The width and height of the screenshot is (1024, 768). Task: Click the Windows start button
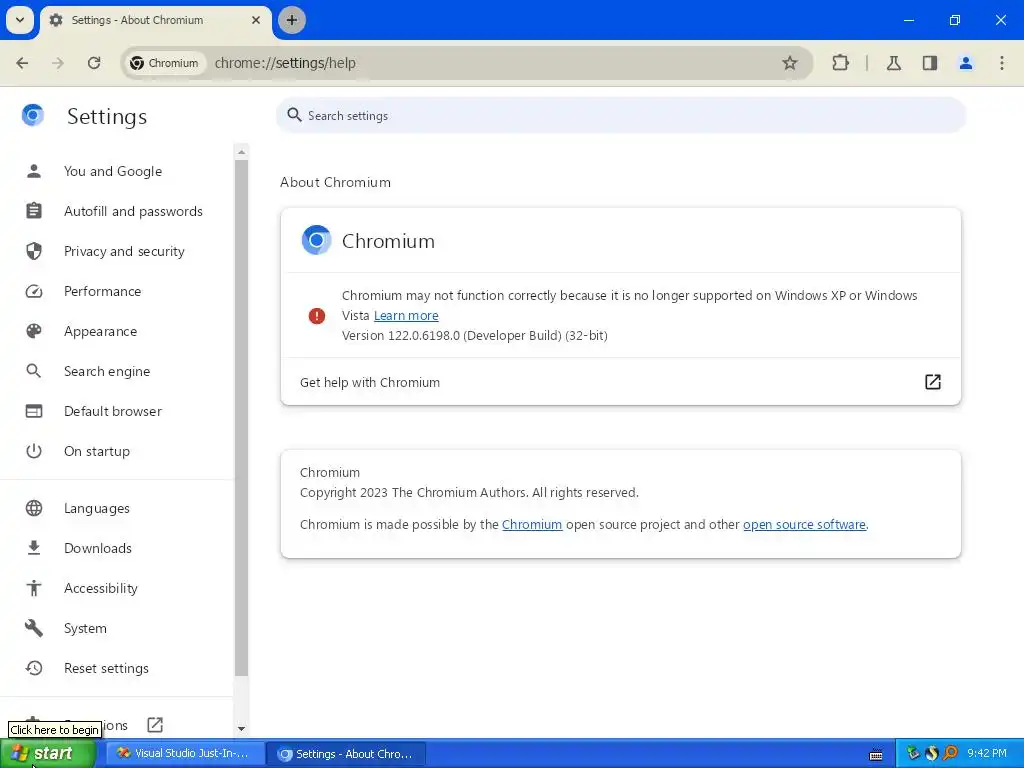(47, 754)
